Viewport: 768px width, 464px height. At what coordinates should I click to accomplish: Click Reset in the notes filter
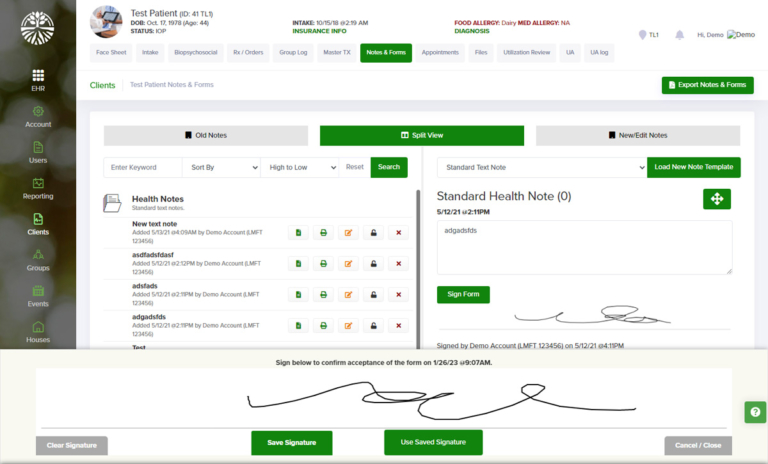(355, 167)
